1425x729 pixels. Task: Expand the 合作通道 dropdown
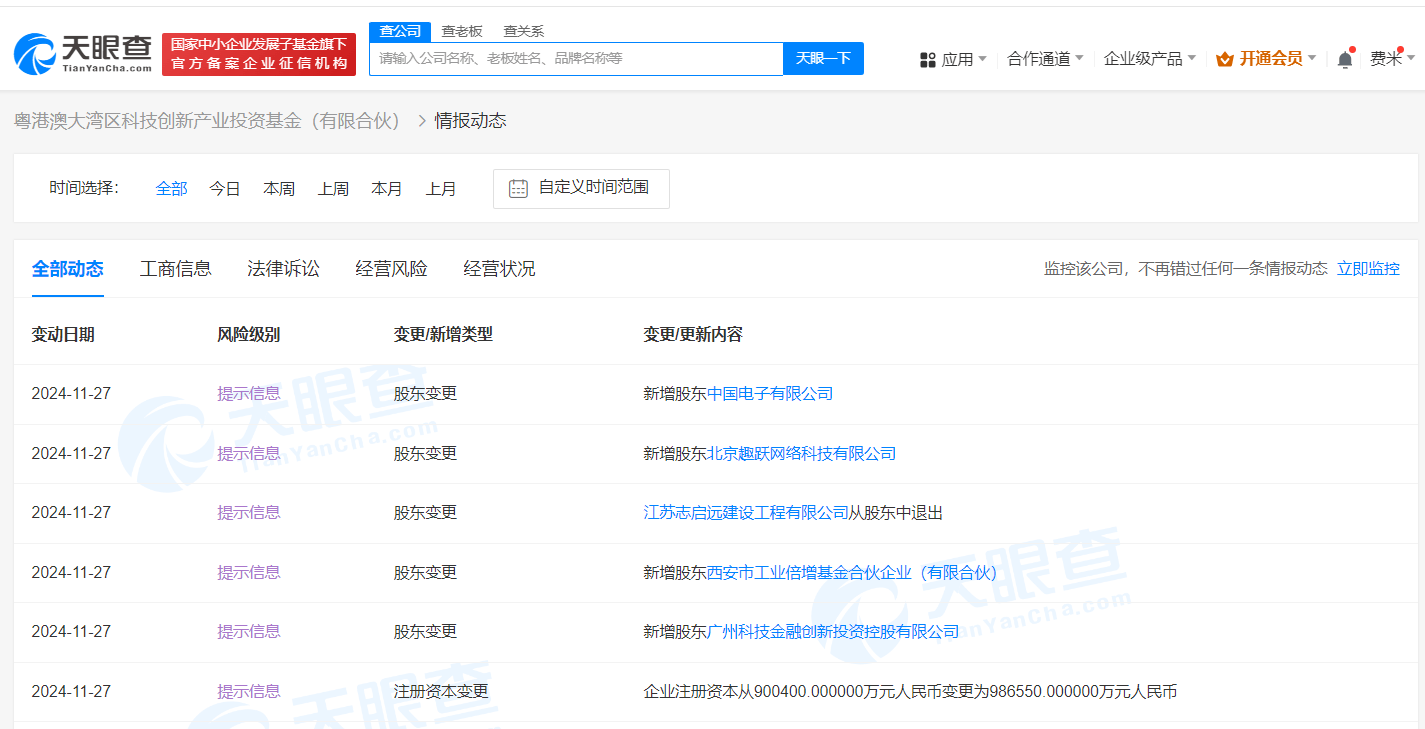click(x=1044, y=59)
